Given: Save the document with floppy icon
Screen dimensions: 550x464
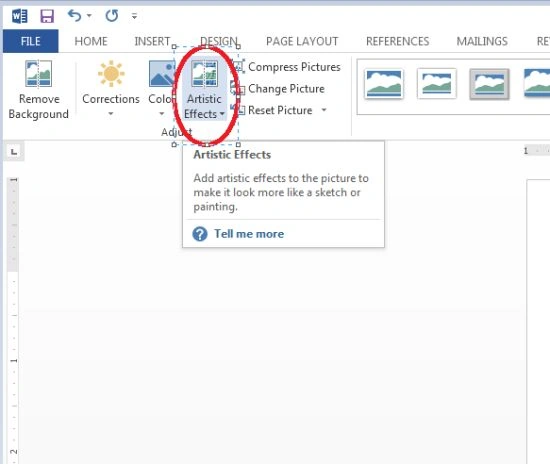Looking at the screenshot, I should (47, 16).
